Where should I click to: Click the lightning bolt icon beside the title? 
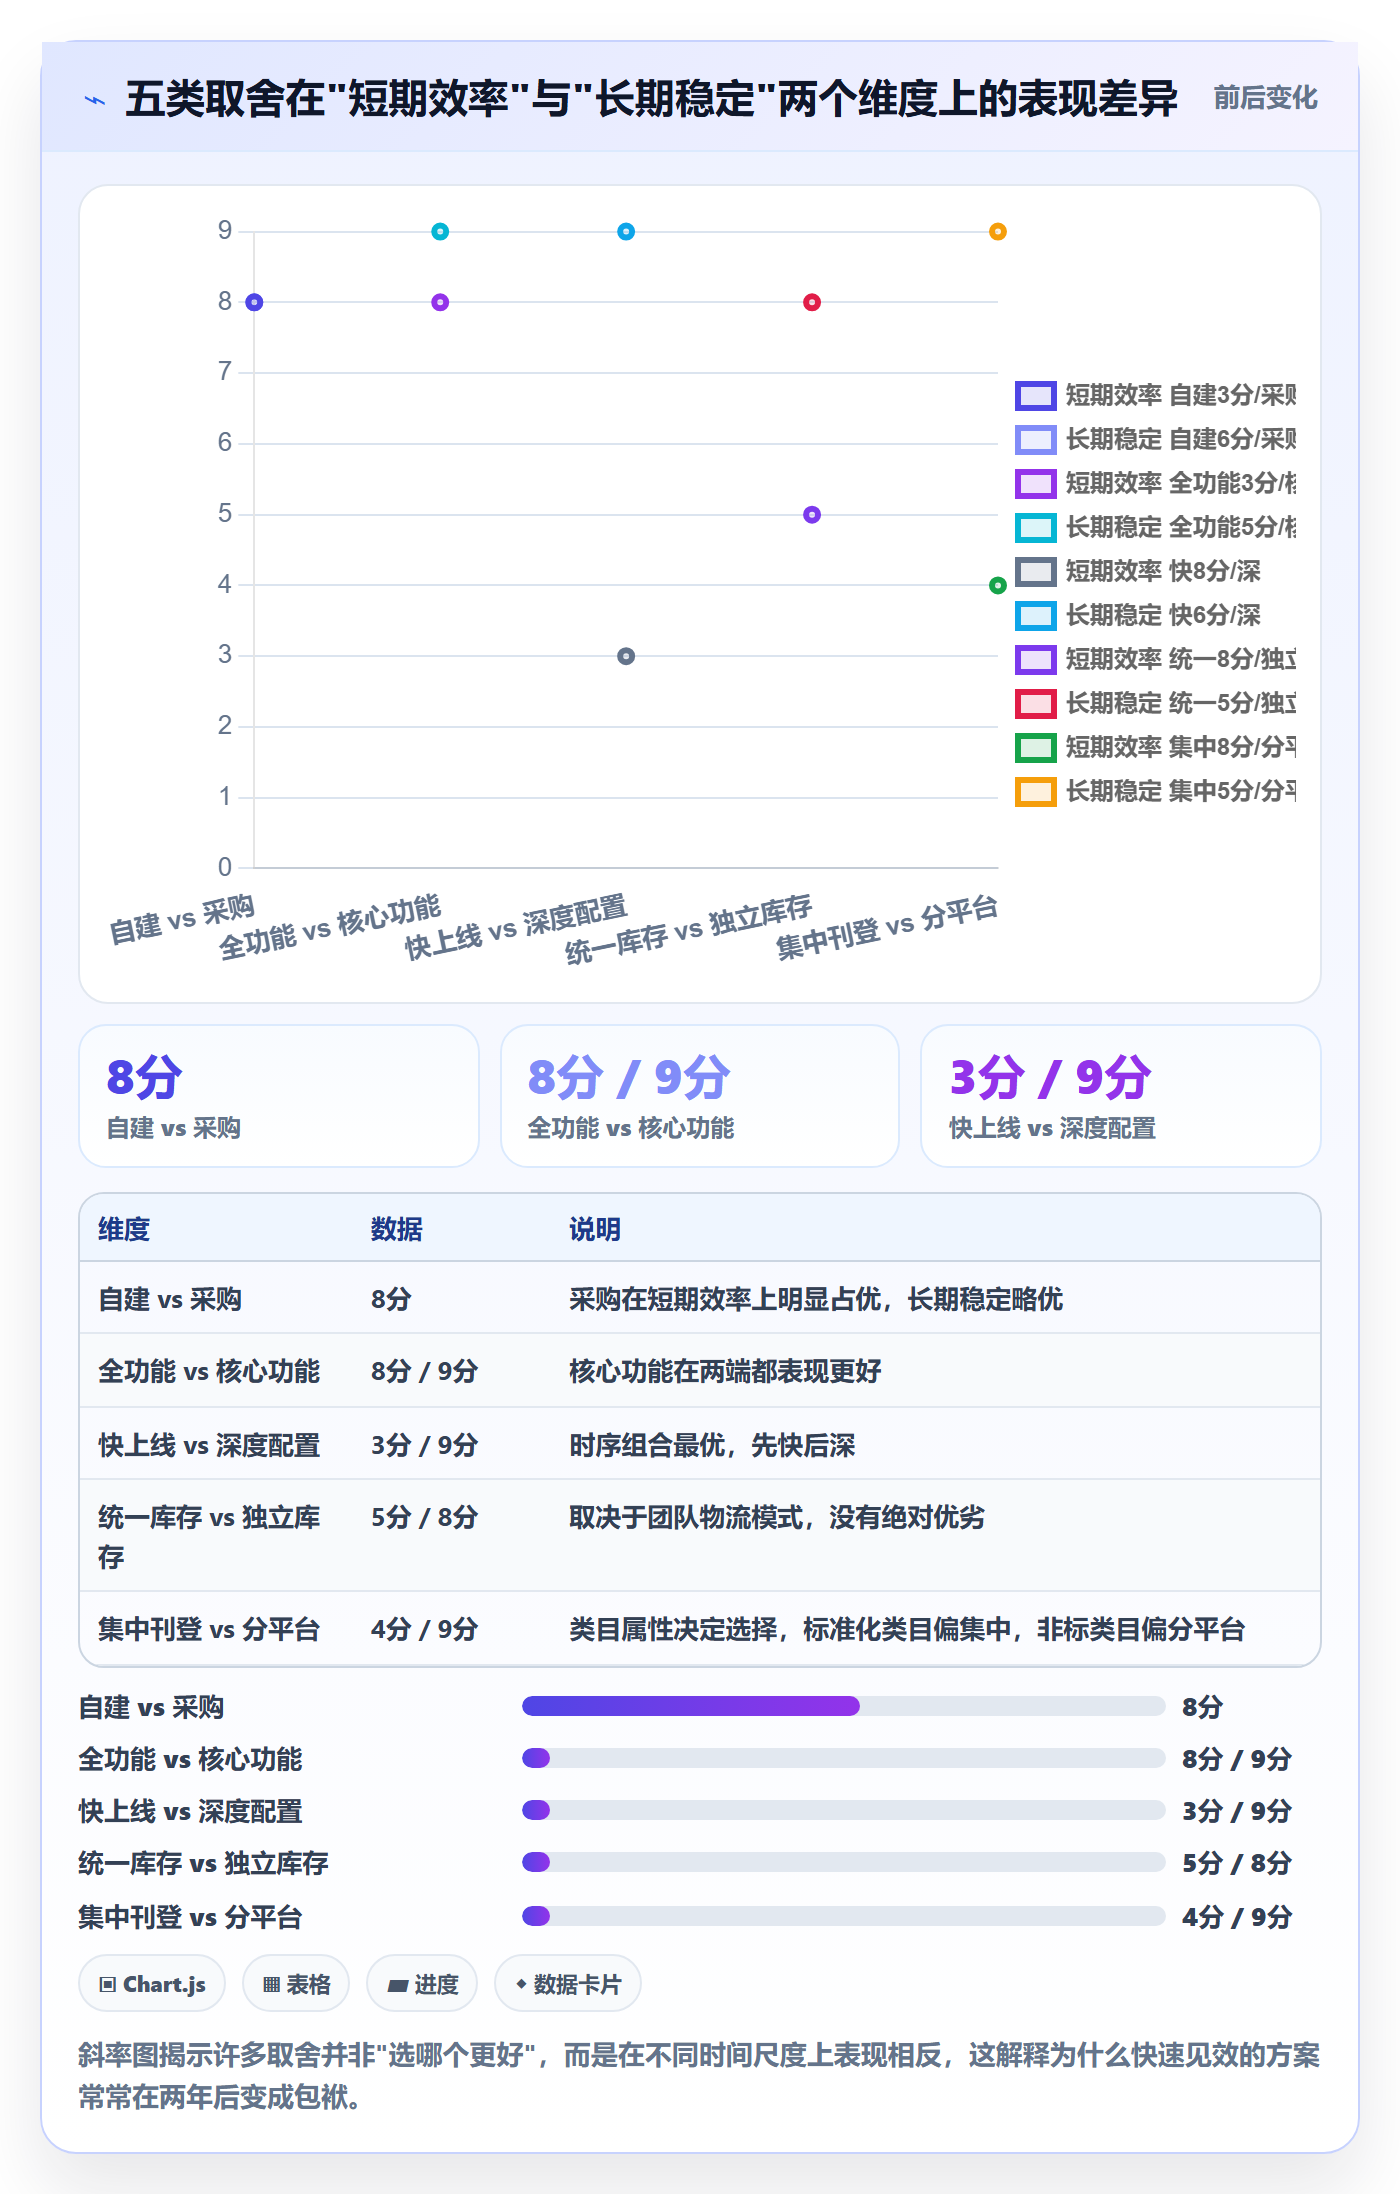(95, 100)
